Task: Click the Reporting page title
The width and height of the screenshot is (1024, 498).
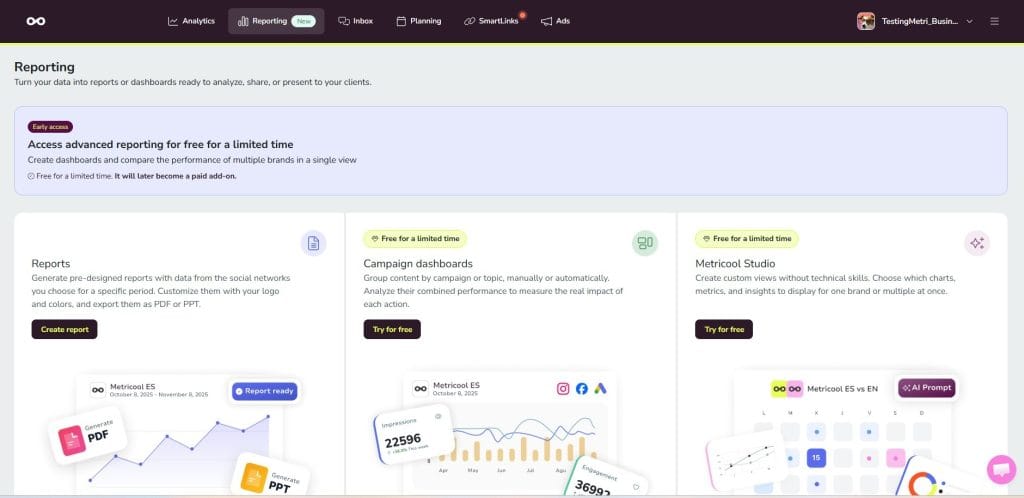Action: tap(44, 67)
